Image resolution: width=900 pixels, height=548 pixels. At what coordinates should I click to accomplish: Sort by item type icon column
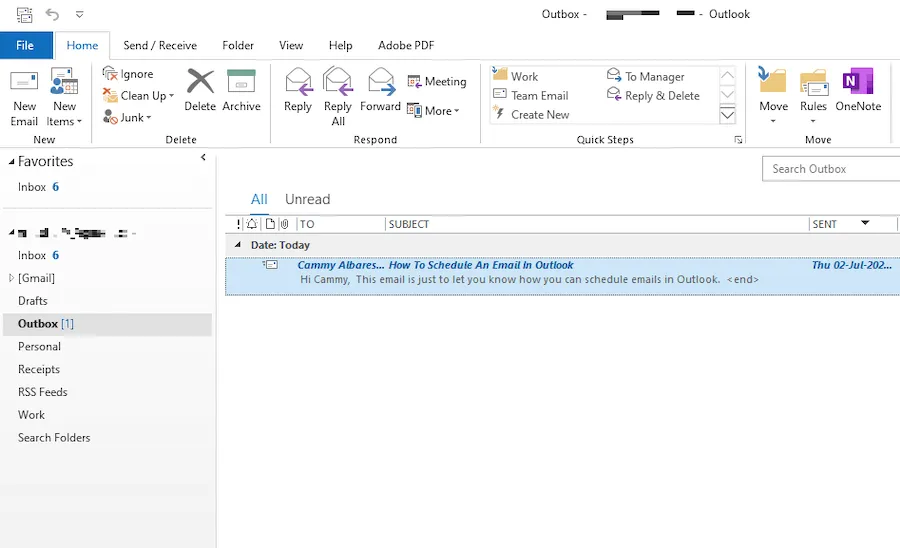coord(270,224)
